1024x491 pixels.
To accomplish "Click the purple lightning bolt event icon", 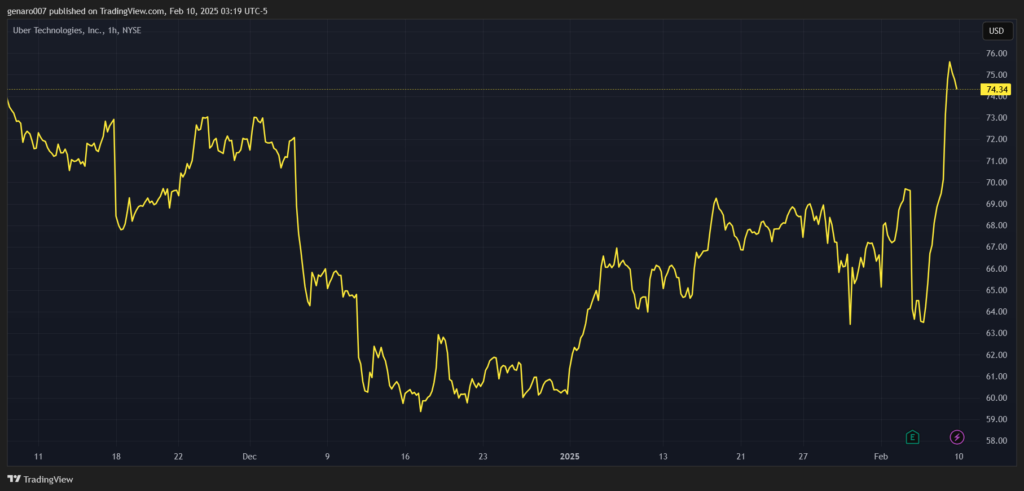I will pos(956,437).
